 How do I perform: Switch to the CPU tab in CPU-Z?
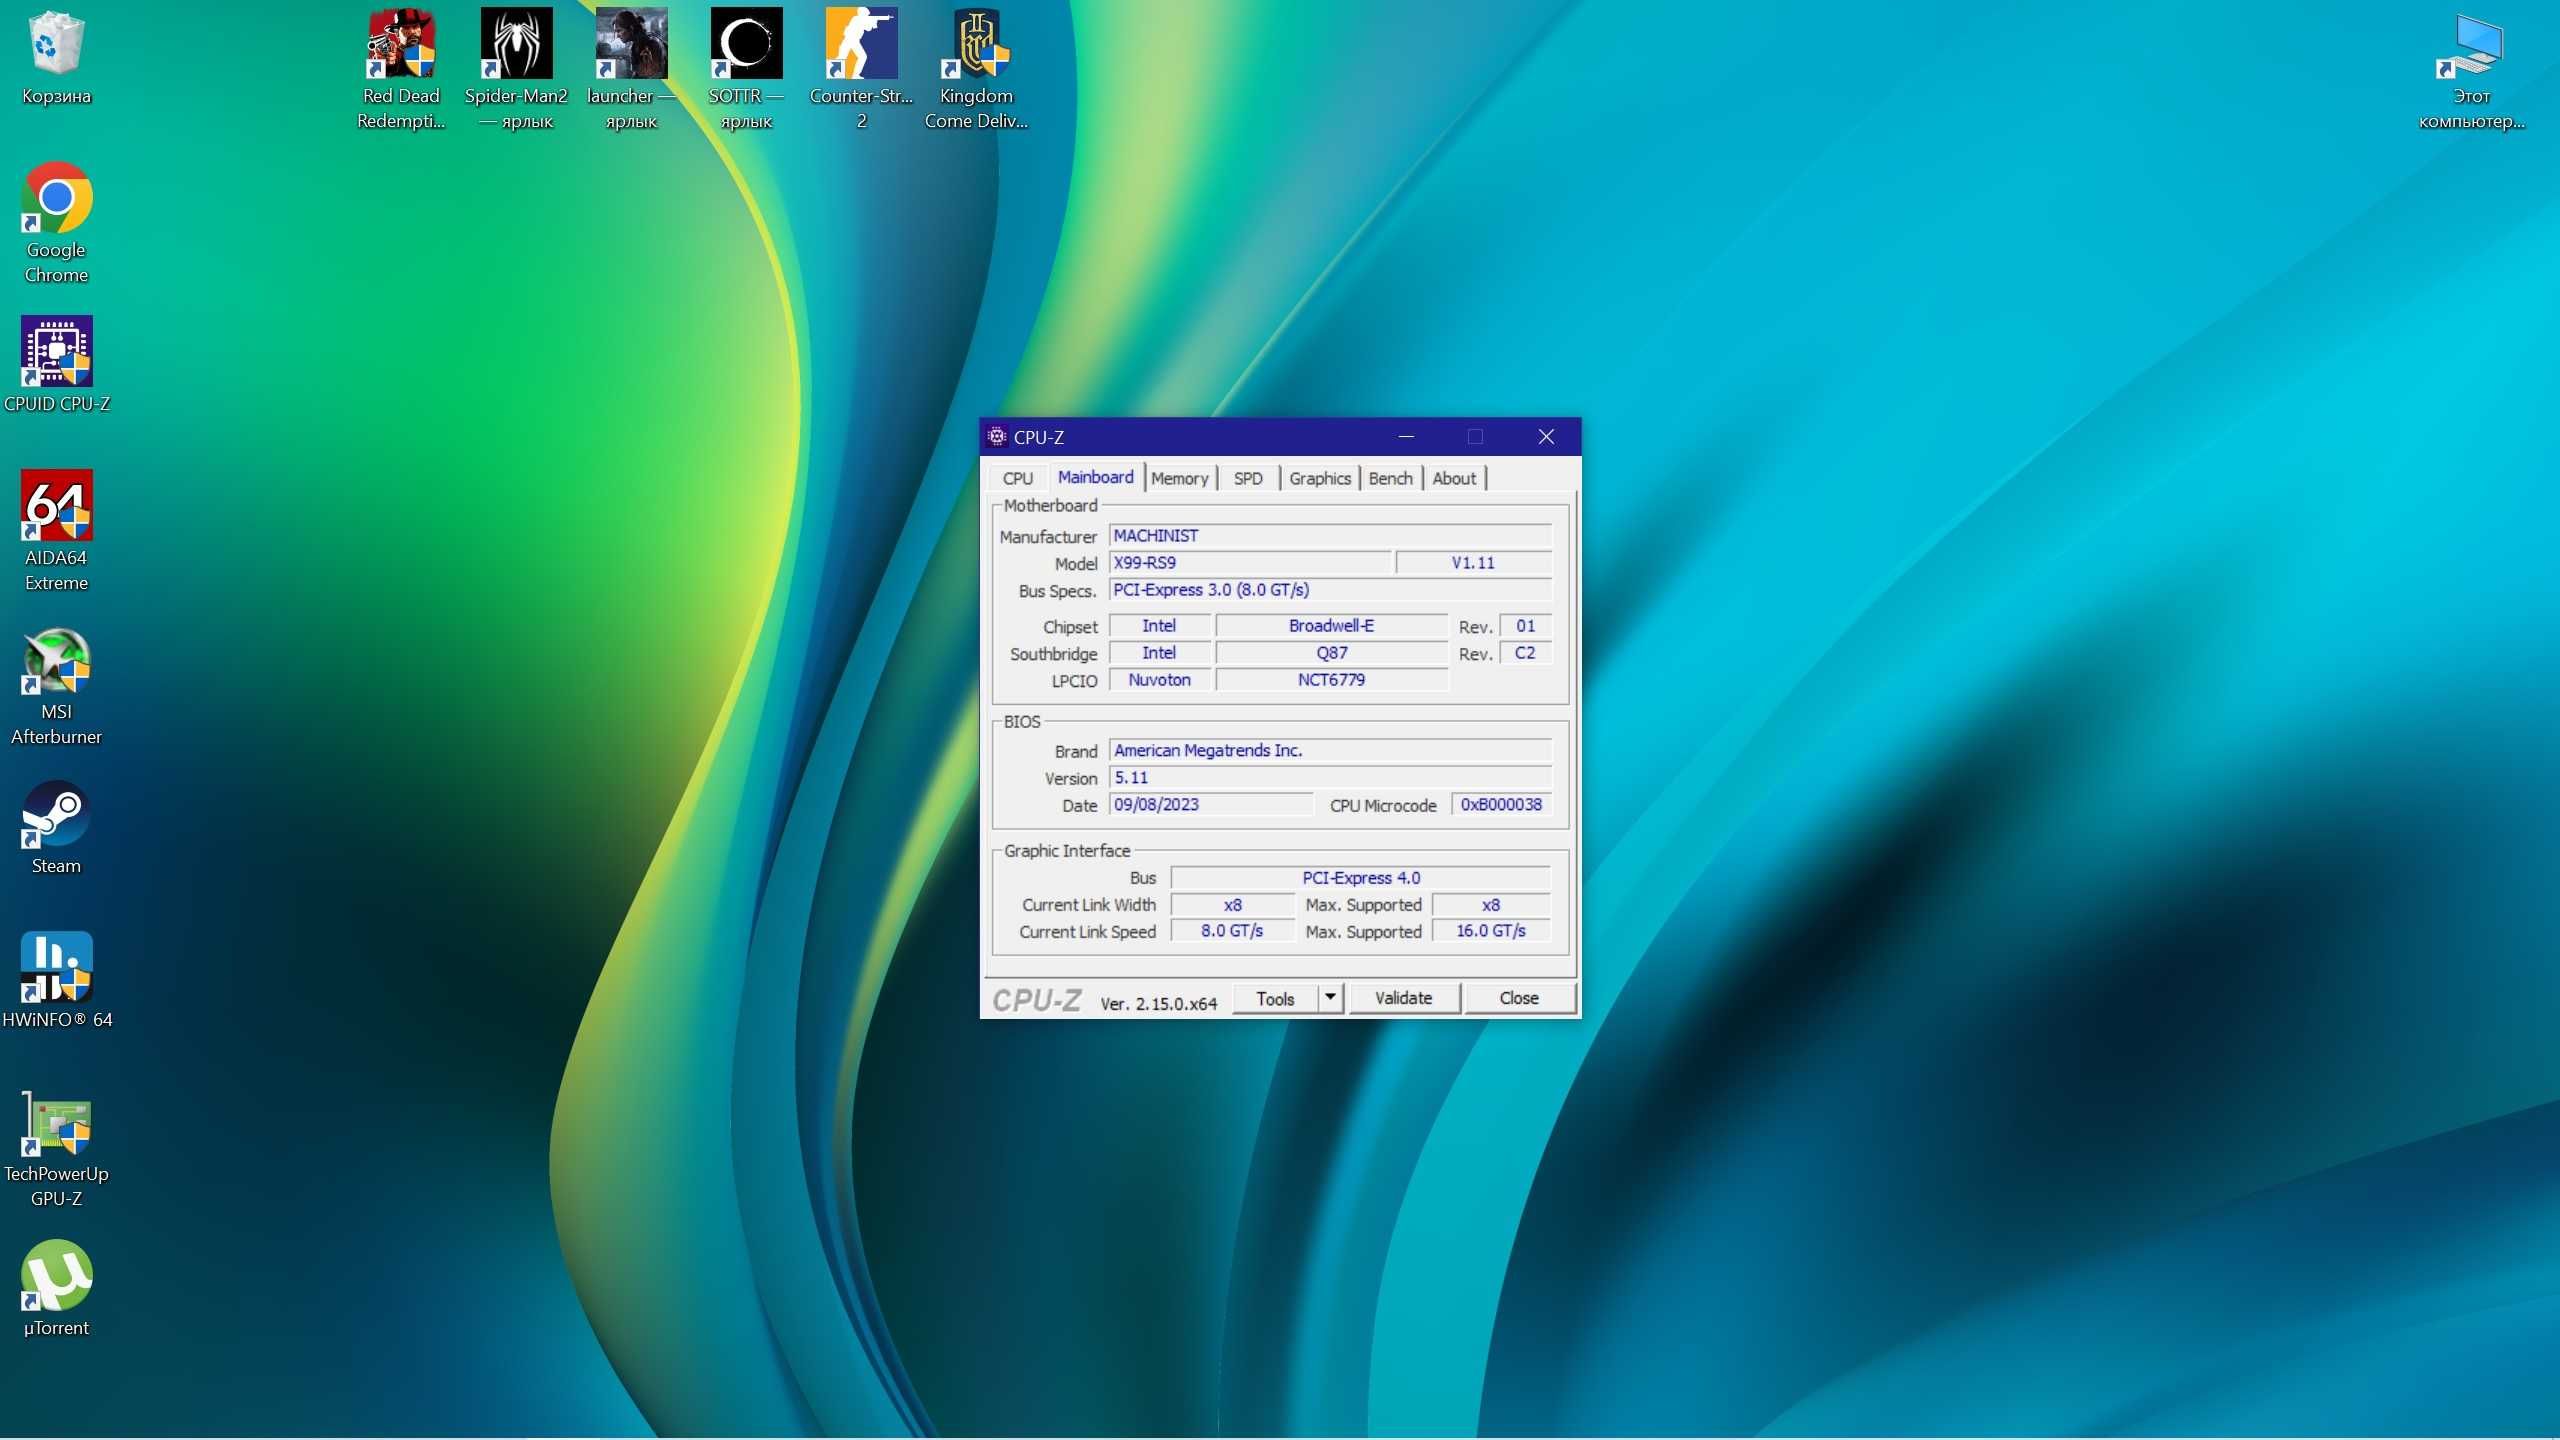pyautogui.click(x=1017, y=479)
